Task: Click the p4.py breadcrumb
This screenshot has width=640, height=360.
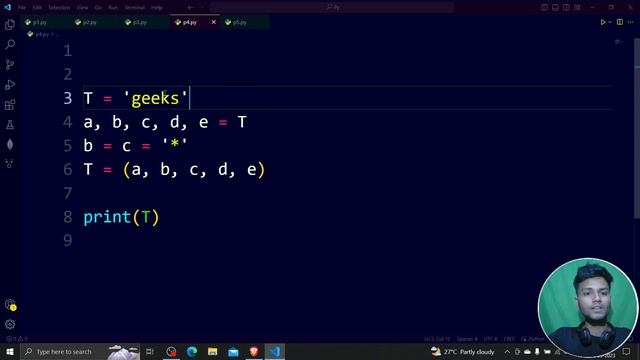Action: pos(42,34)
